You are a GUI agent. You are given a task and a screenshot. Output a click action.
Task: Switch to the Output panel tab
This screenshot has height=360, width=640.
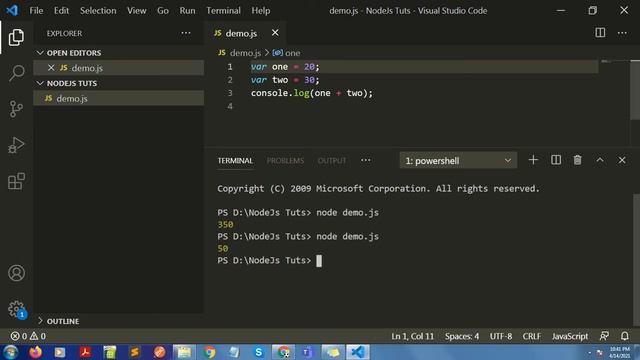click(332, 160)
